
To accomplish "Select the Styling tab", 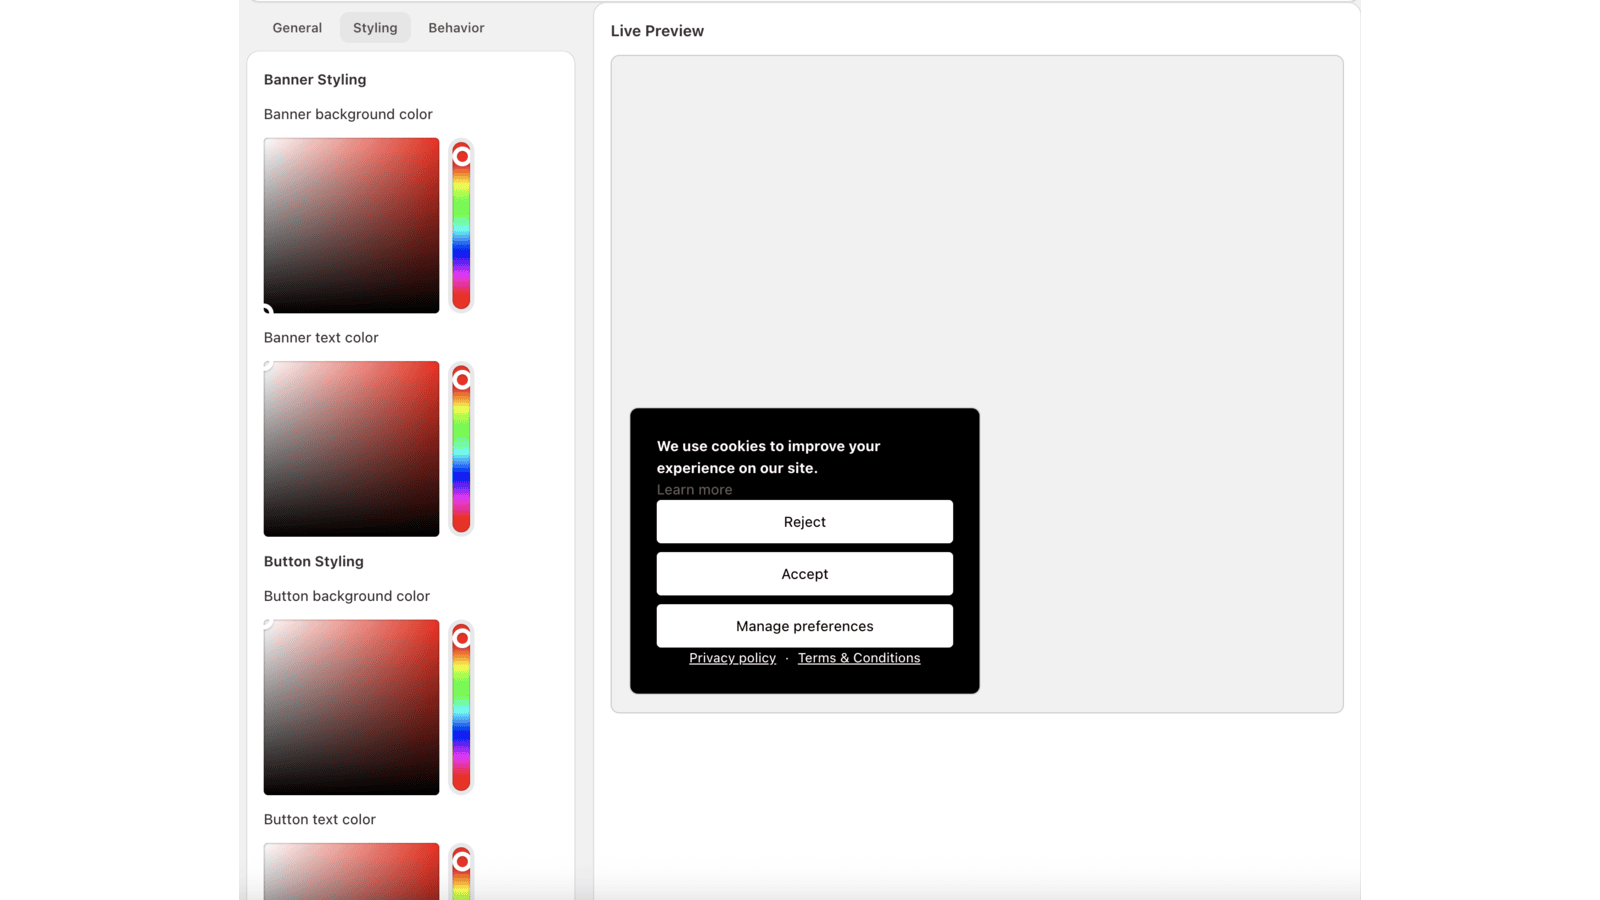I will coord(375,28).
